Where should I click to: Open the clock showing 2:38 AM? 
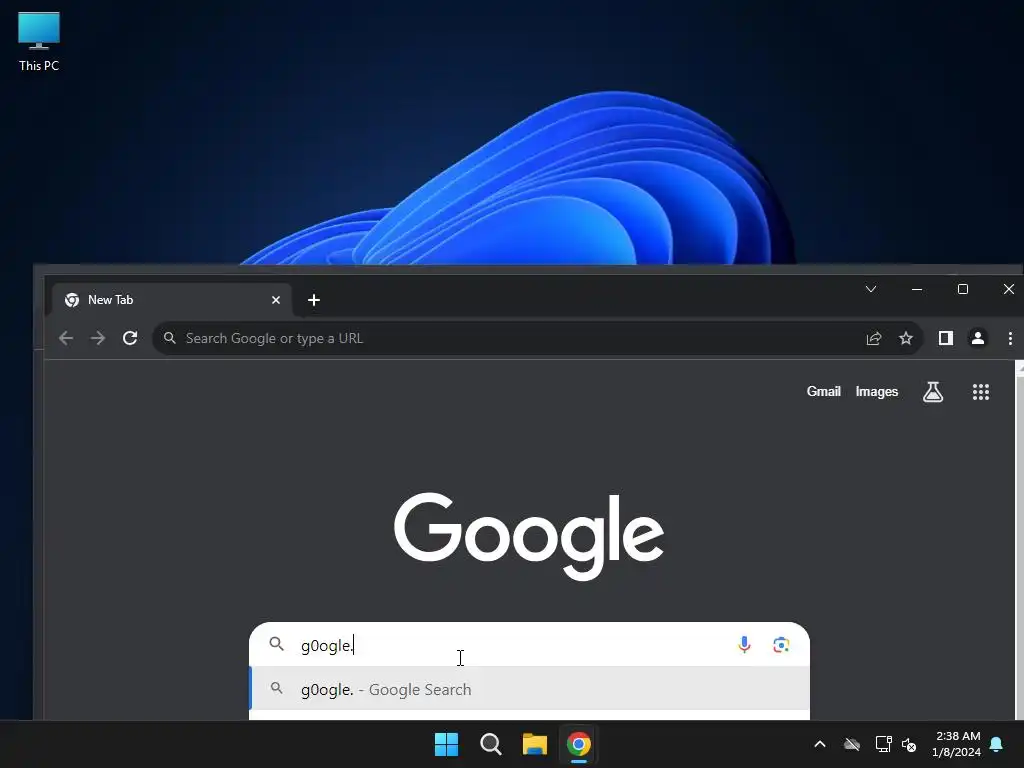(957, 744)
